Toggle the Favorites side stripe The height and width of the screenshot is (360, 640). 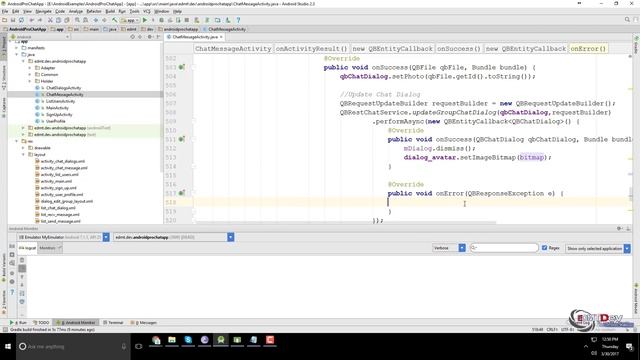coord(3,301)
